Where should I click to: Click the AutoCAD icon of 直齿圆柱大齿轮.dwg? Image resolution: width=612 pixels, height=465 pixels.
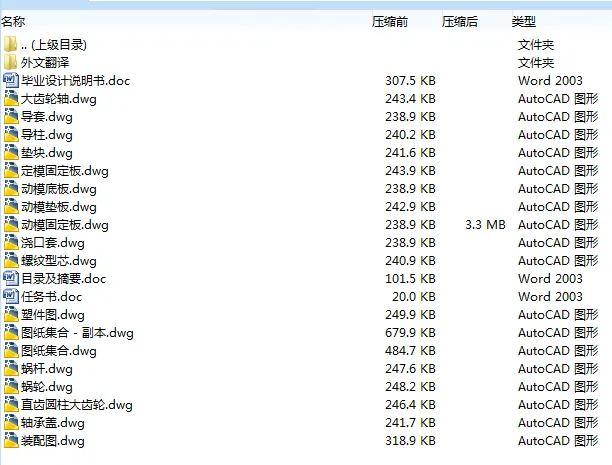[x=11, y=404]
